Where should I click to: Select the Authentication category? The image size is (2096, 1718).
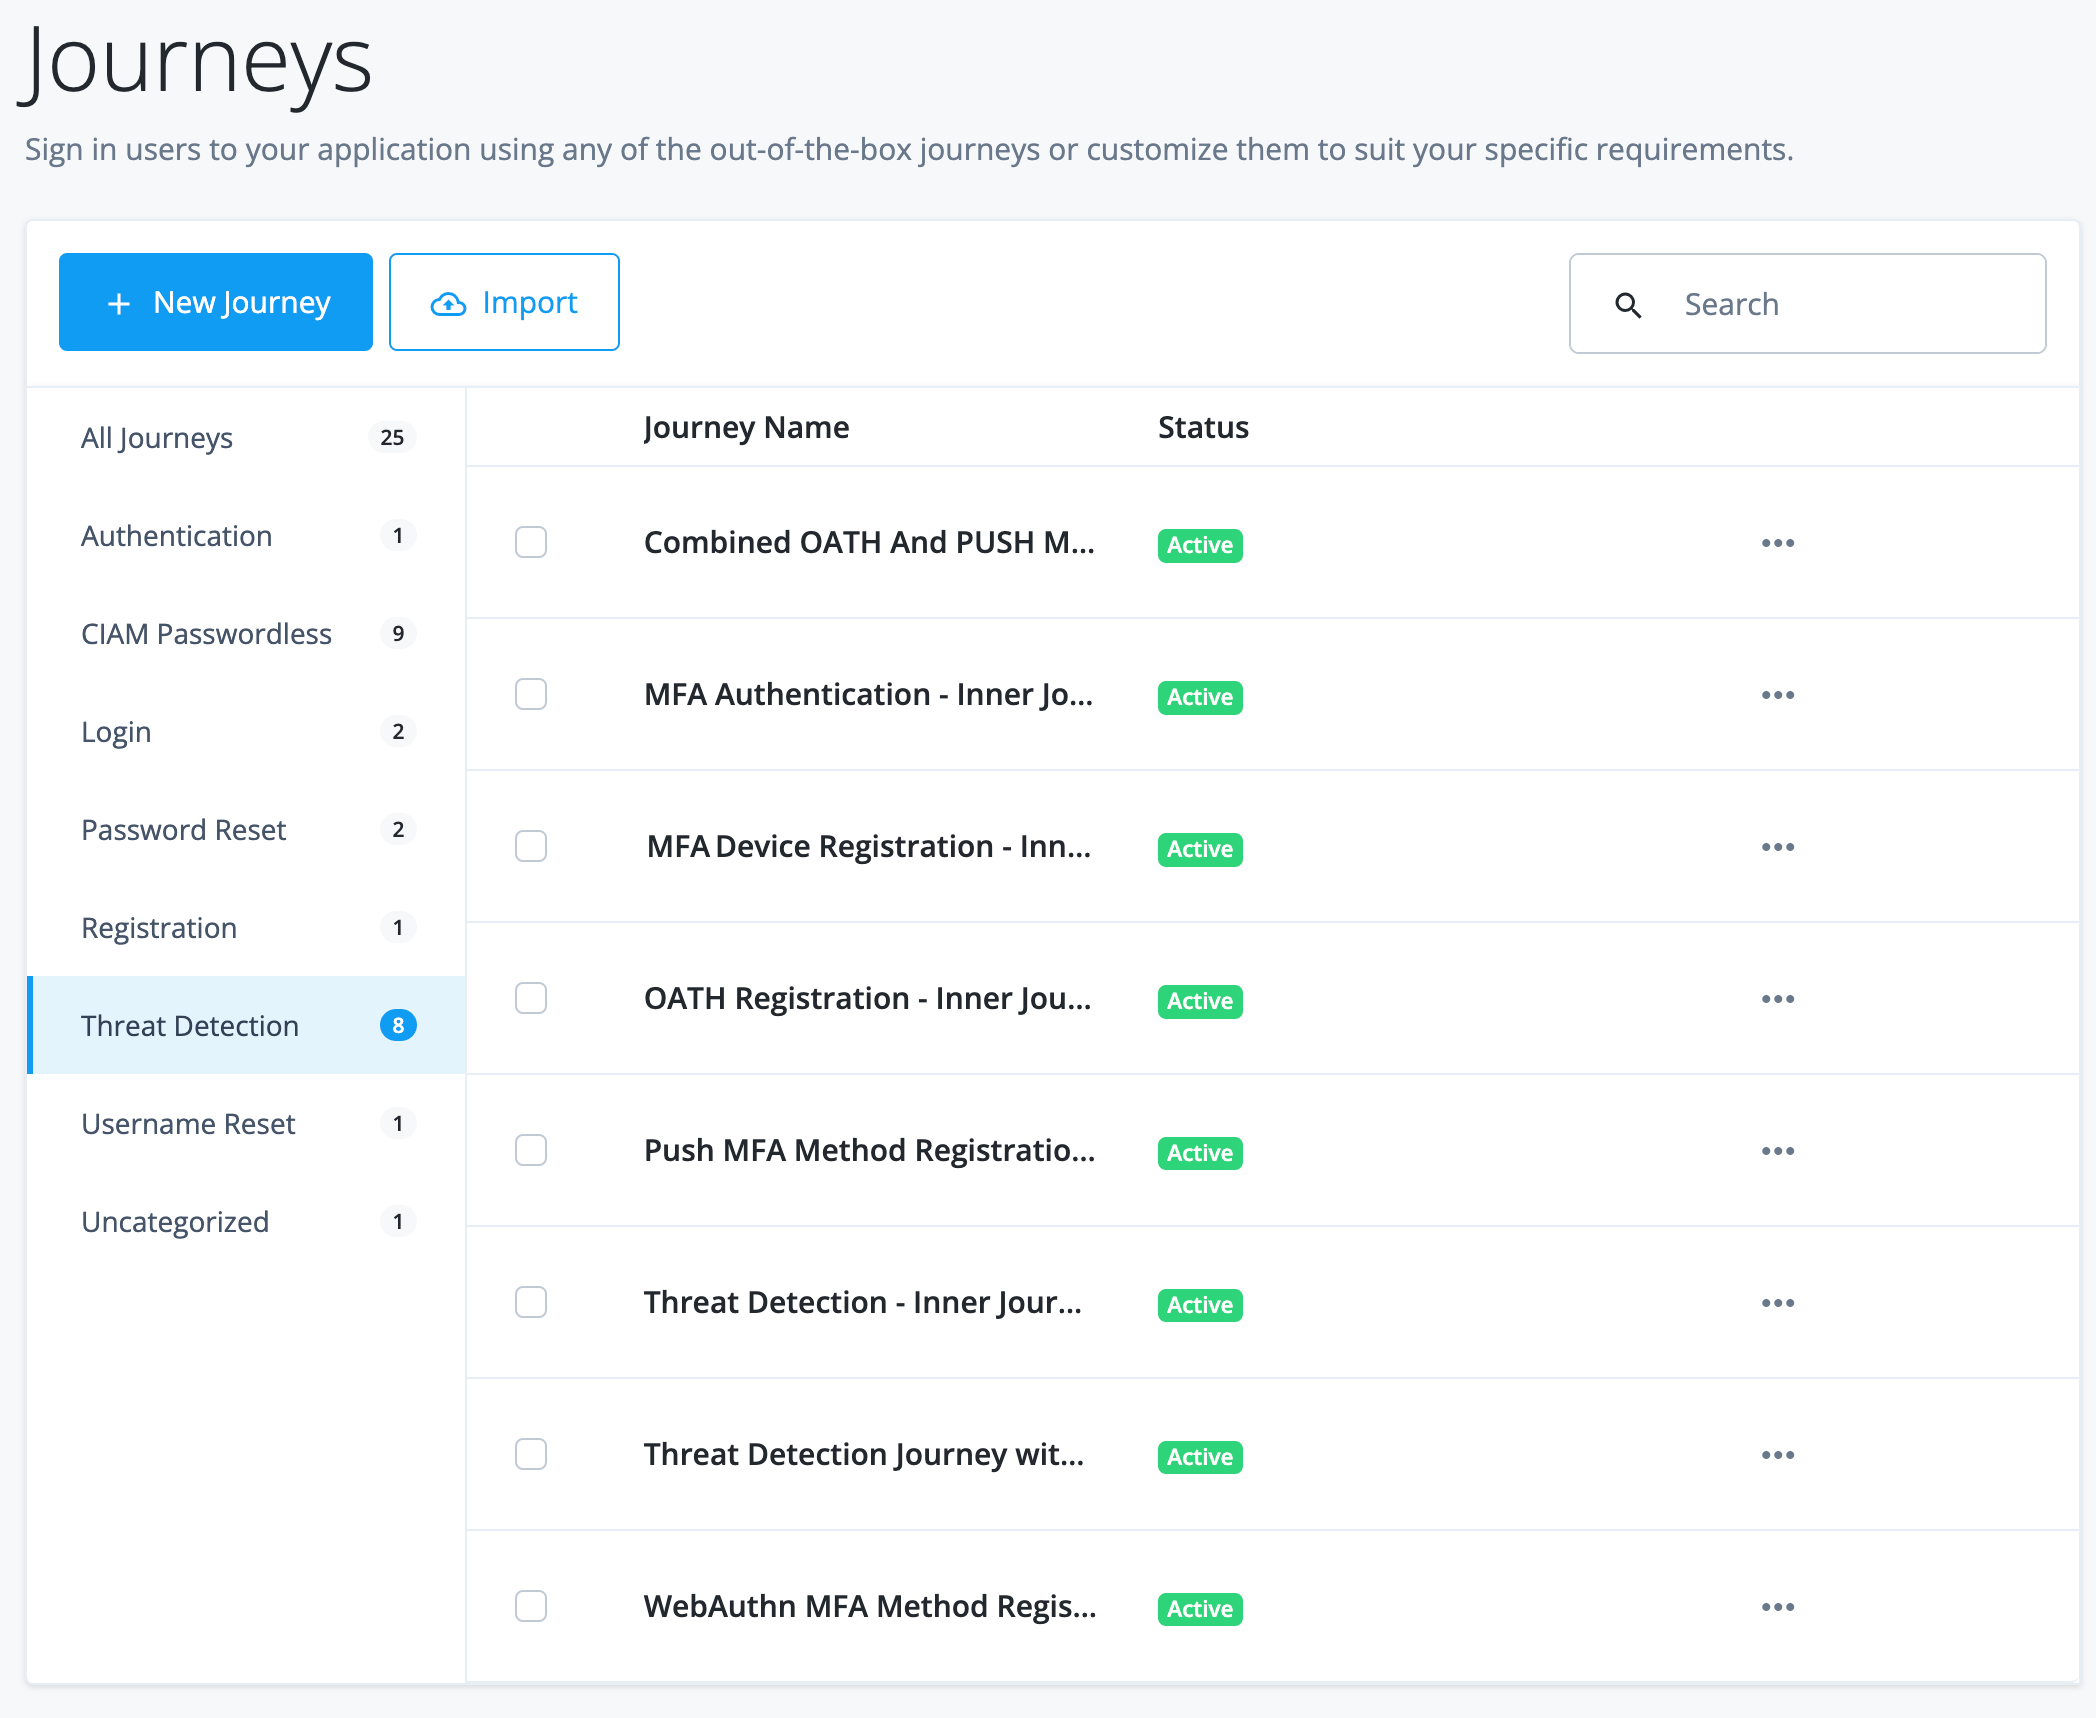pyautogui.click(x=177, y=536)
